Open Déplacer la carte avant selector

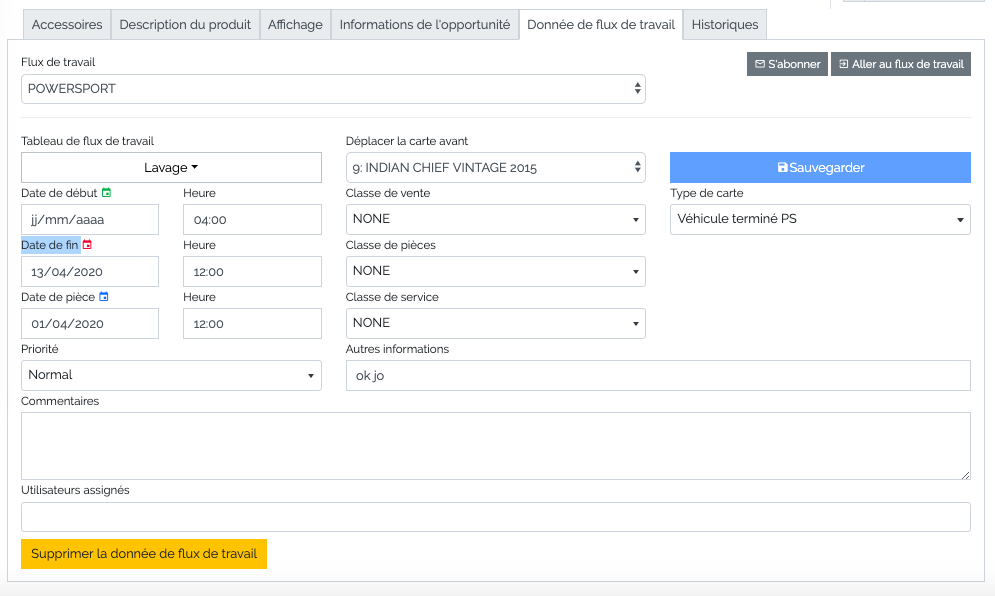(495, 168)
